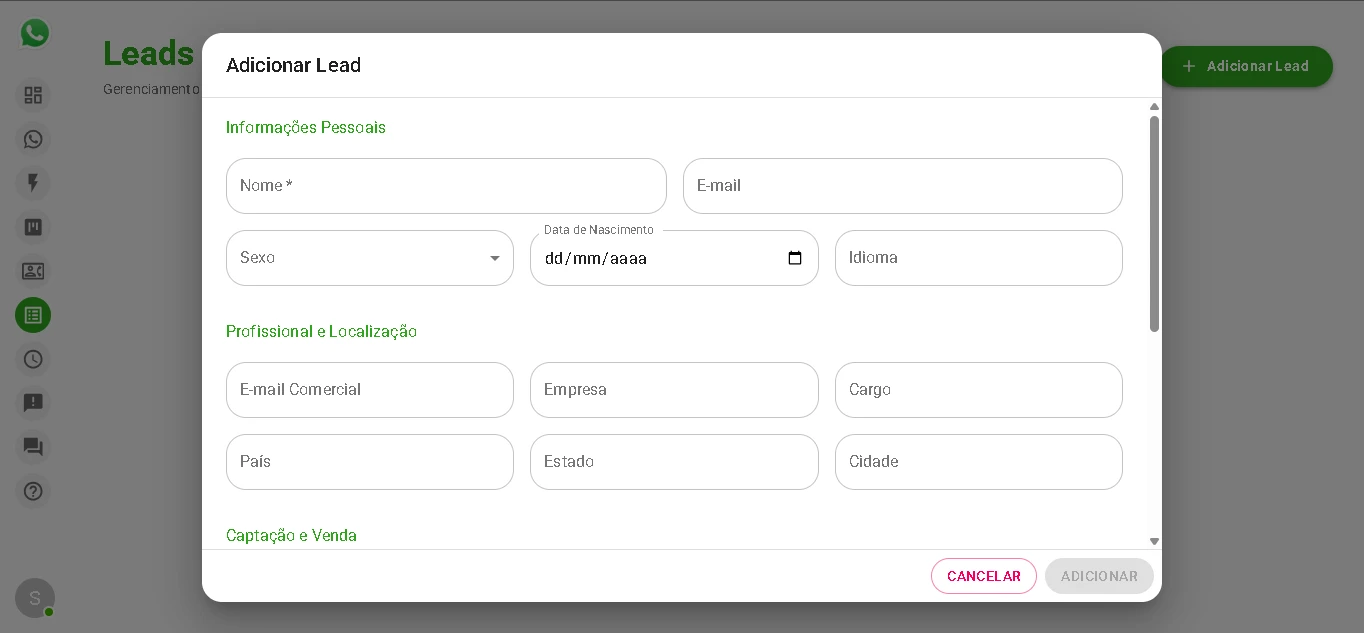Open the clock schedules icon
Viewport: 1364px width, 633px height.
point(33,359)
